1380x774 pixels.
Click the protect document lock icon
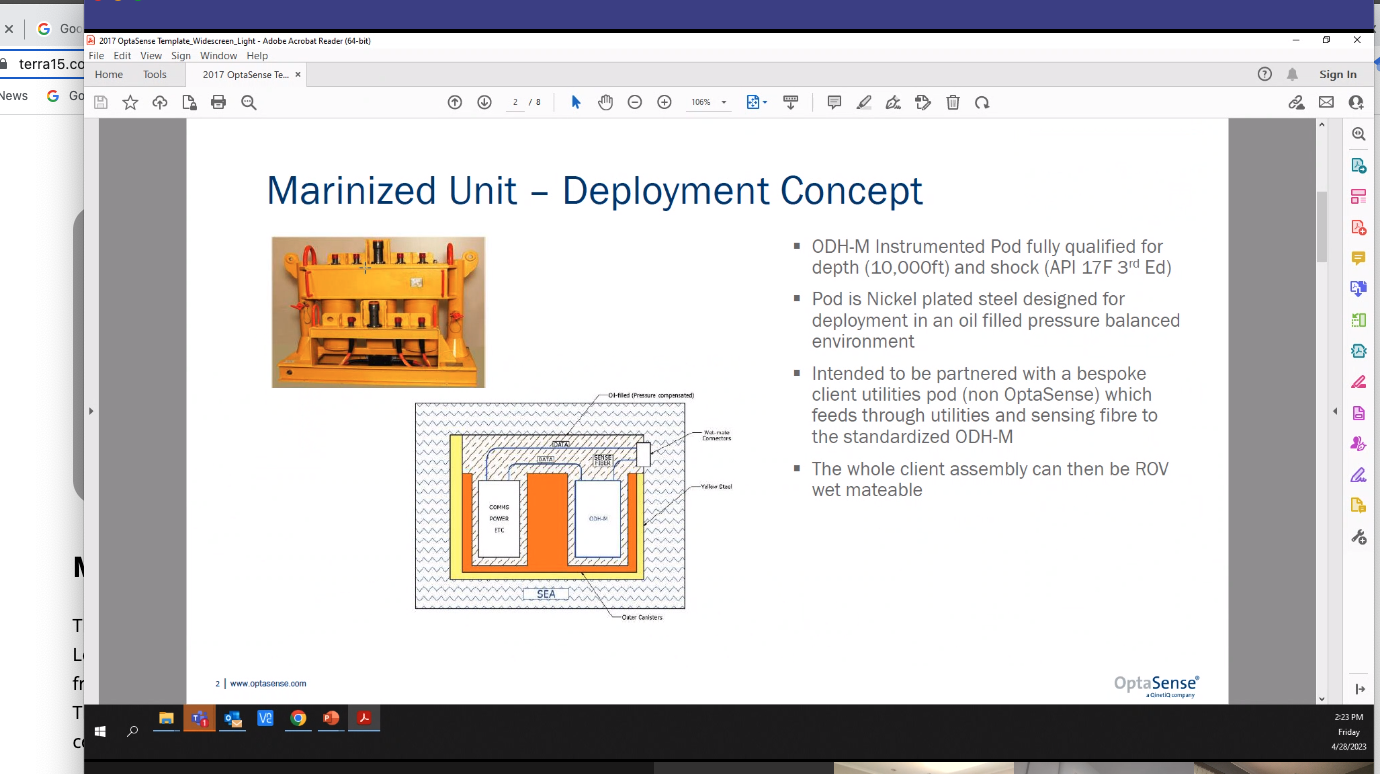(189, 102)
